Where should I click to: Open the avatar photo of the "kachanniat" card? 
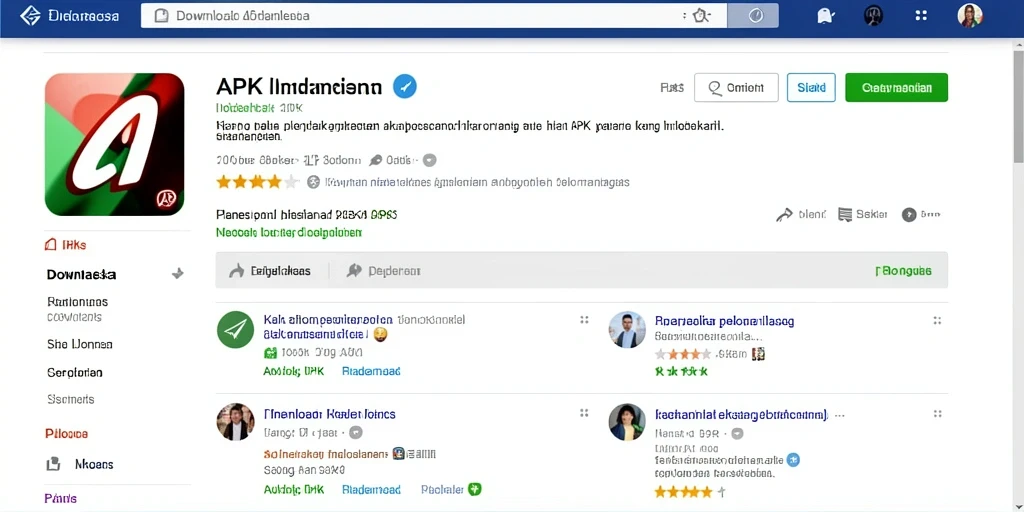pyautogui.click(x=627, y=423)
